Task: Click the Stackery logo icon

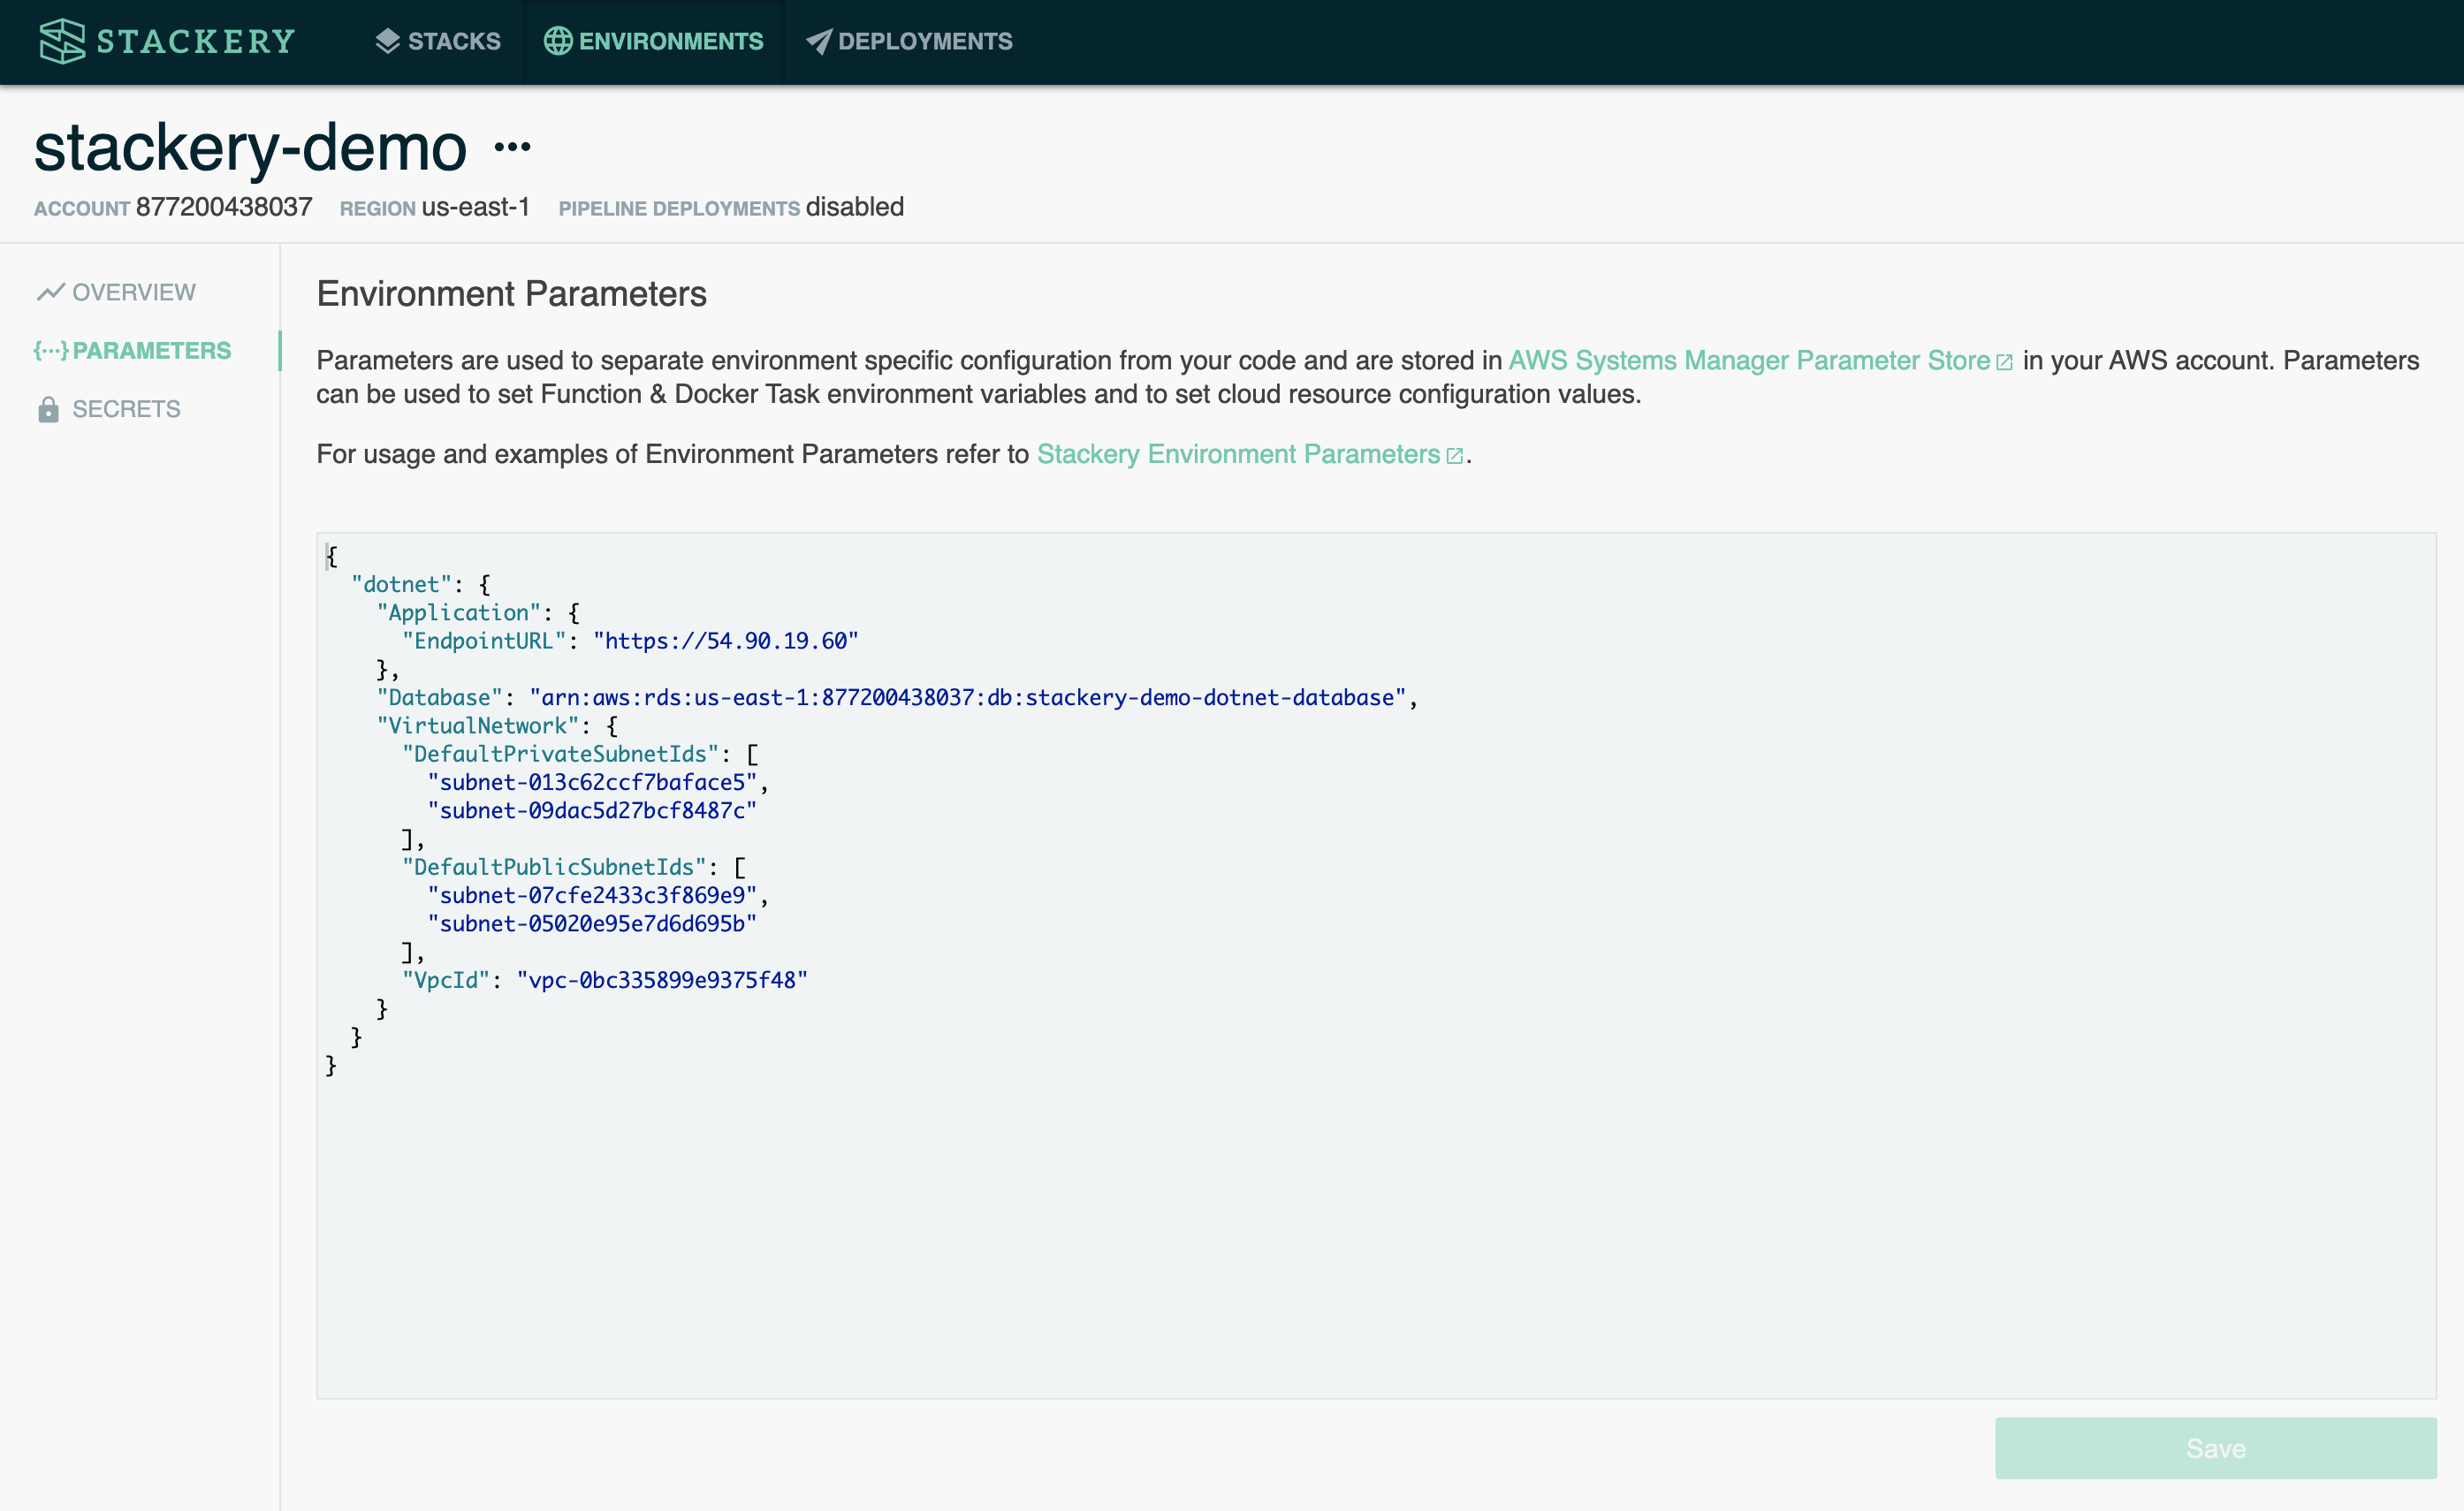Action: click(62, 41)
